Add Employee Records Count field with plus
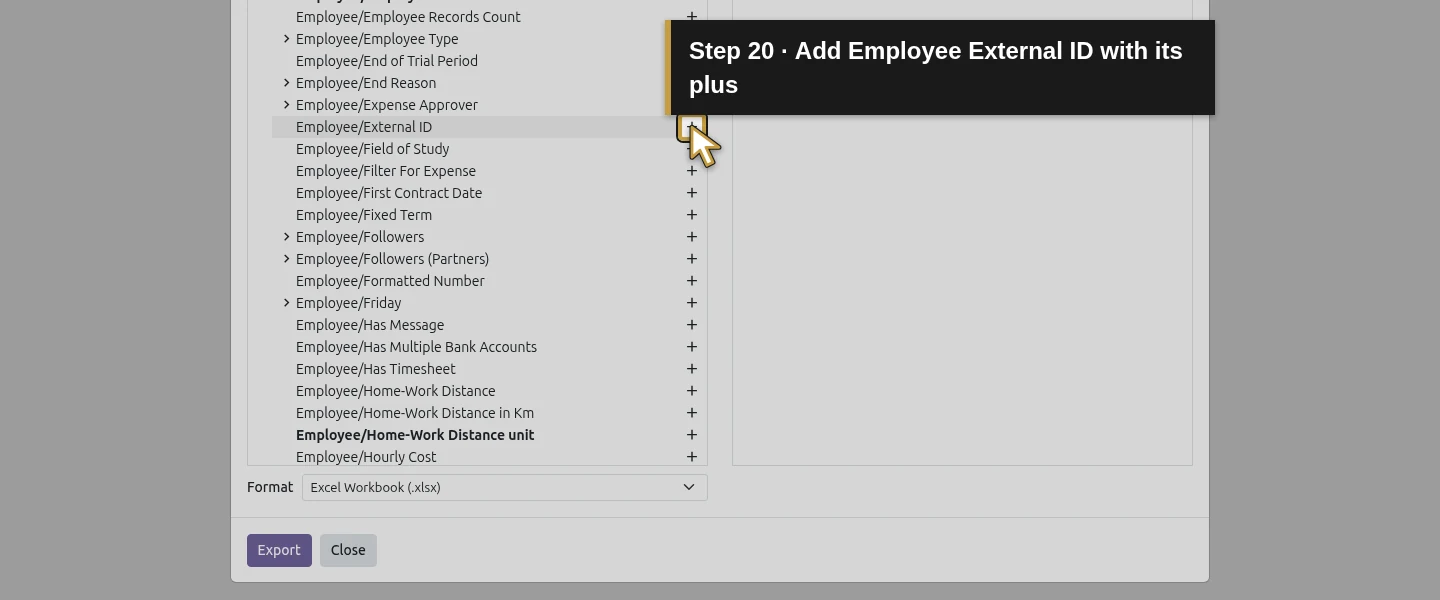The width and height of the screenshot is (1440, 600). point(691,17)
